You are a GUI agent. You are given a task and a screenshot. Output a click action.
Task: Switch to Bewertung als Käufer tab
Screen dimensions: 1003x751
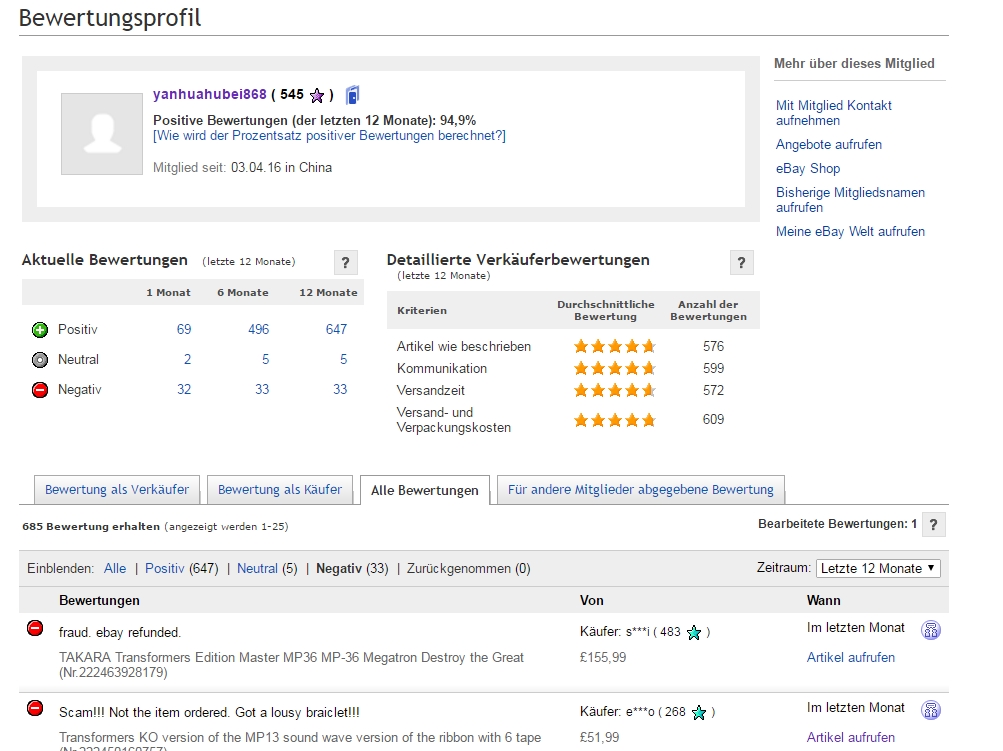coord(280,490)
